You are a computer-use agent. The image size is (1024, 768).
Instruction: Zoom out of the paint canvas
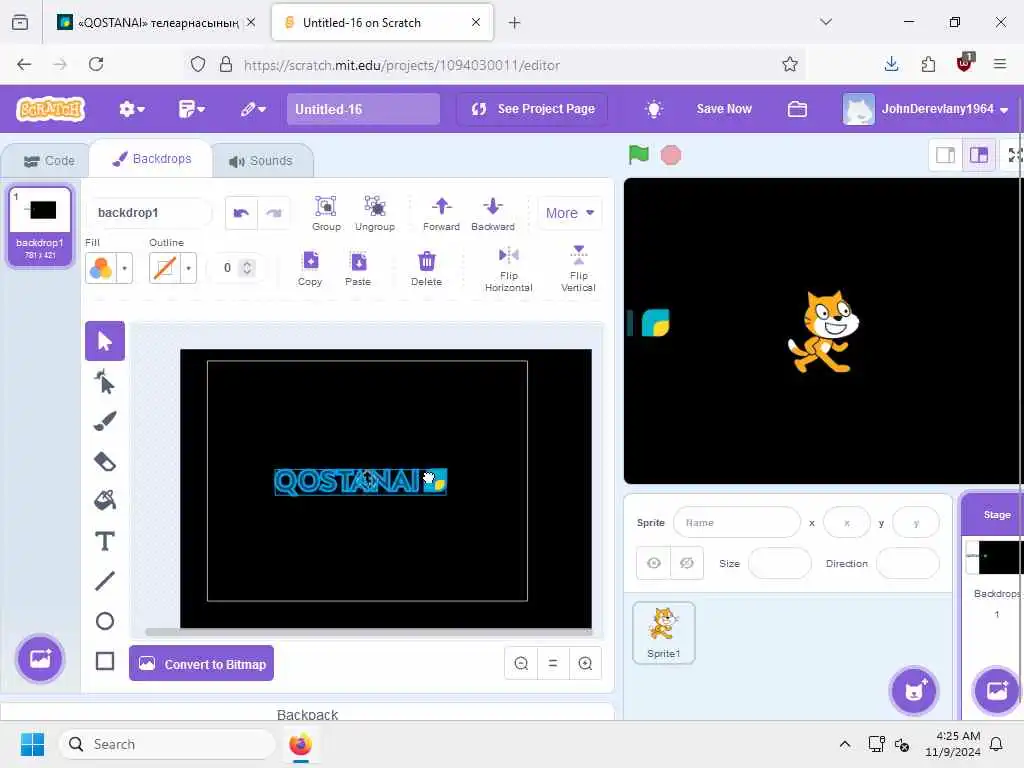coord(521,664)
